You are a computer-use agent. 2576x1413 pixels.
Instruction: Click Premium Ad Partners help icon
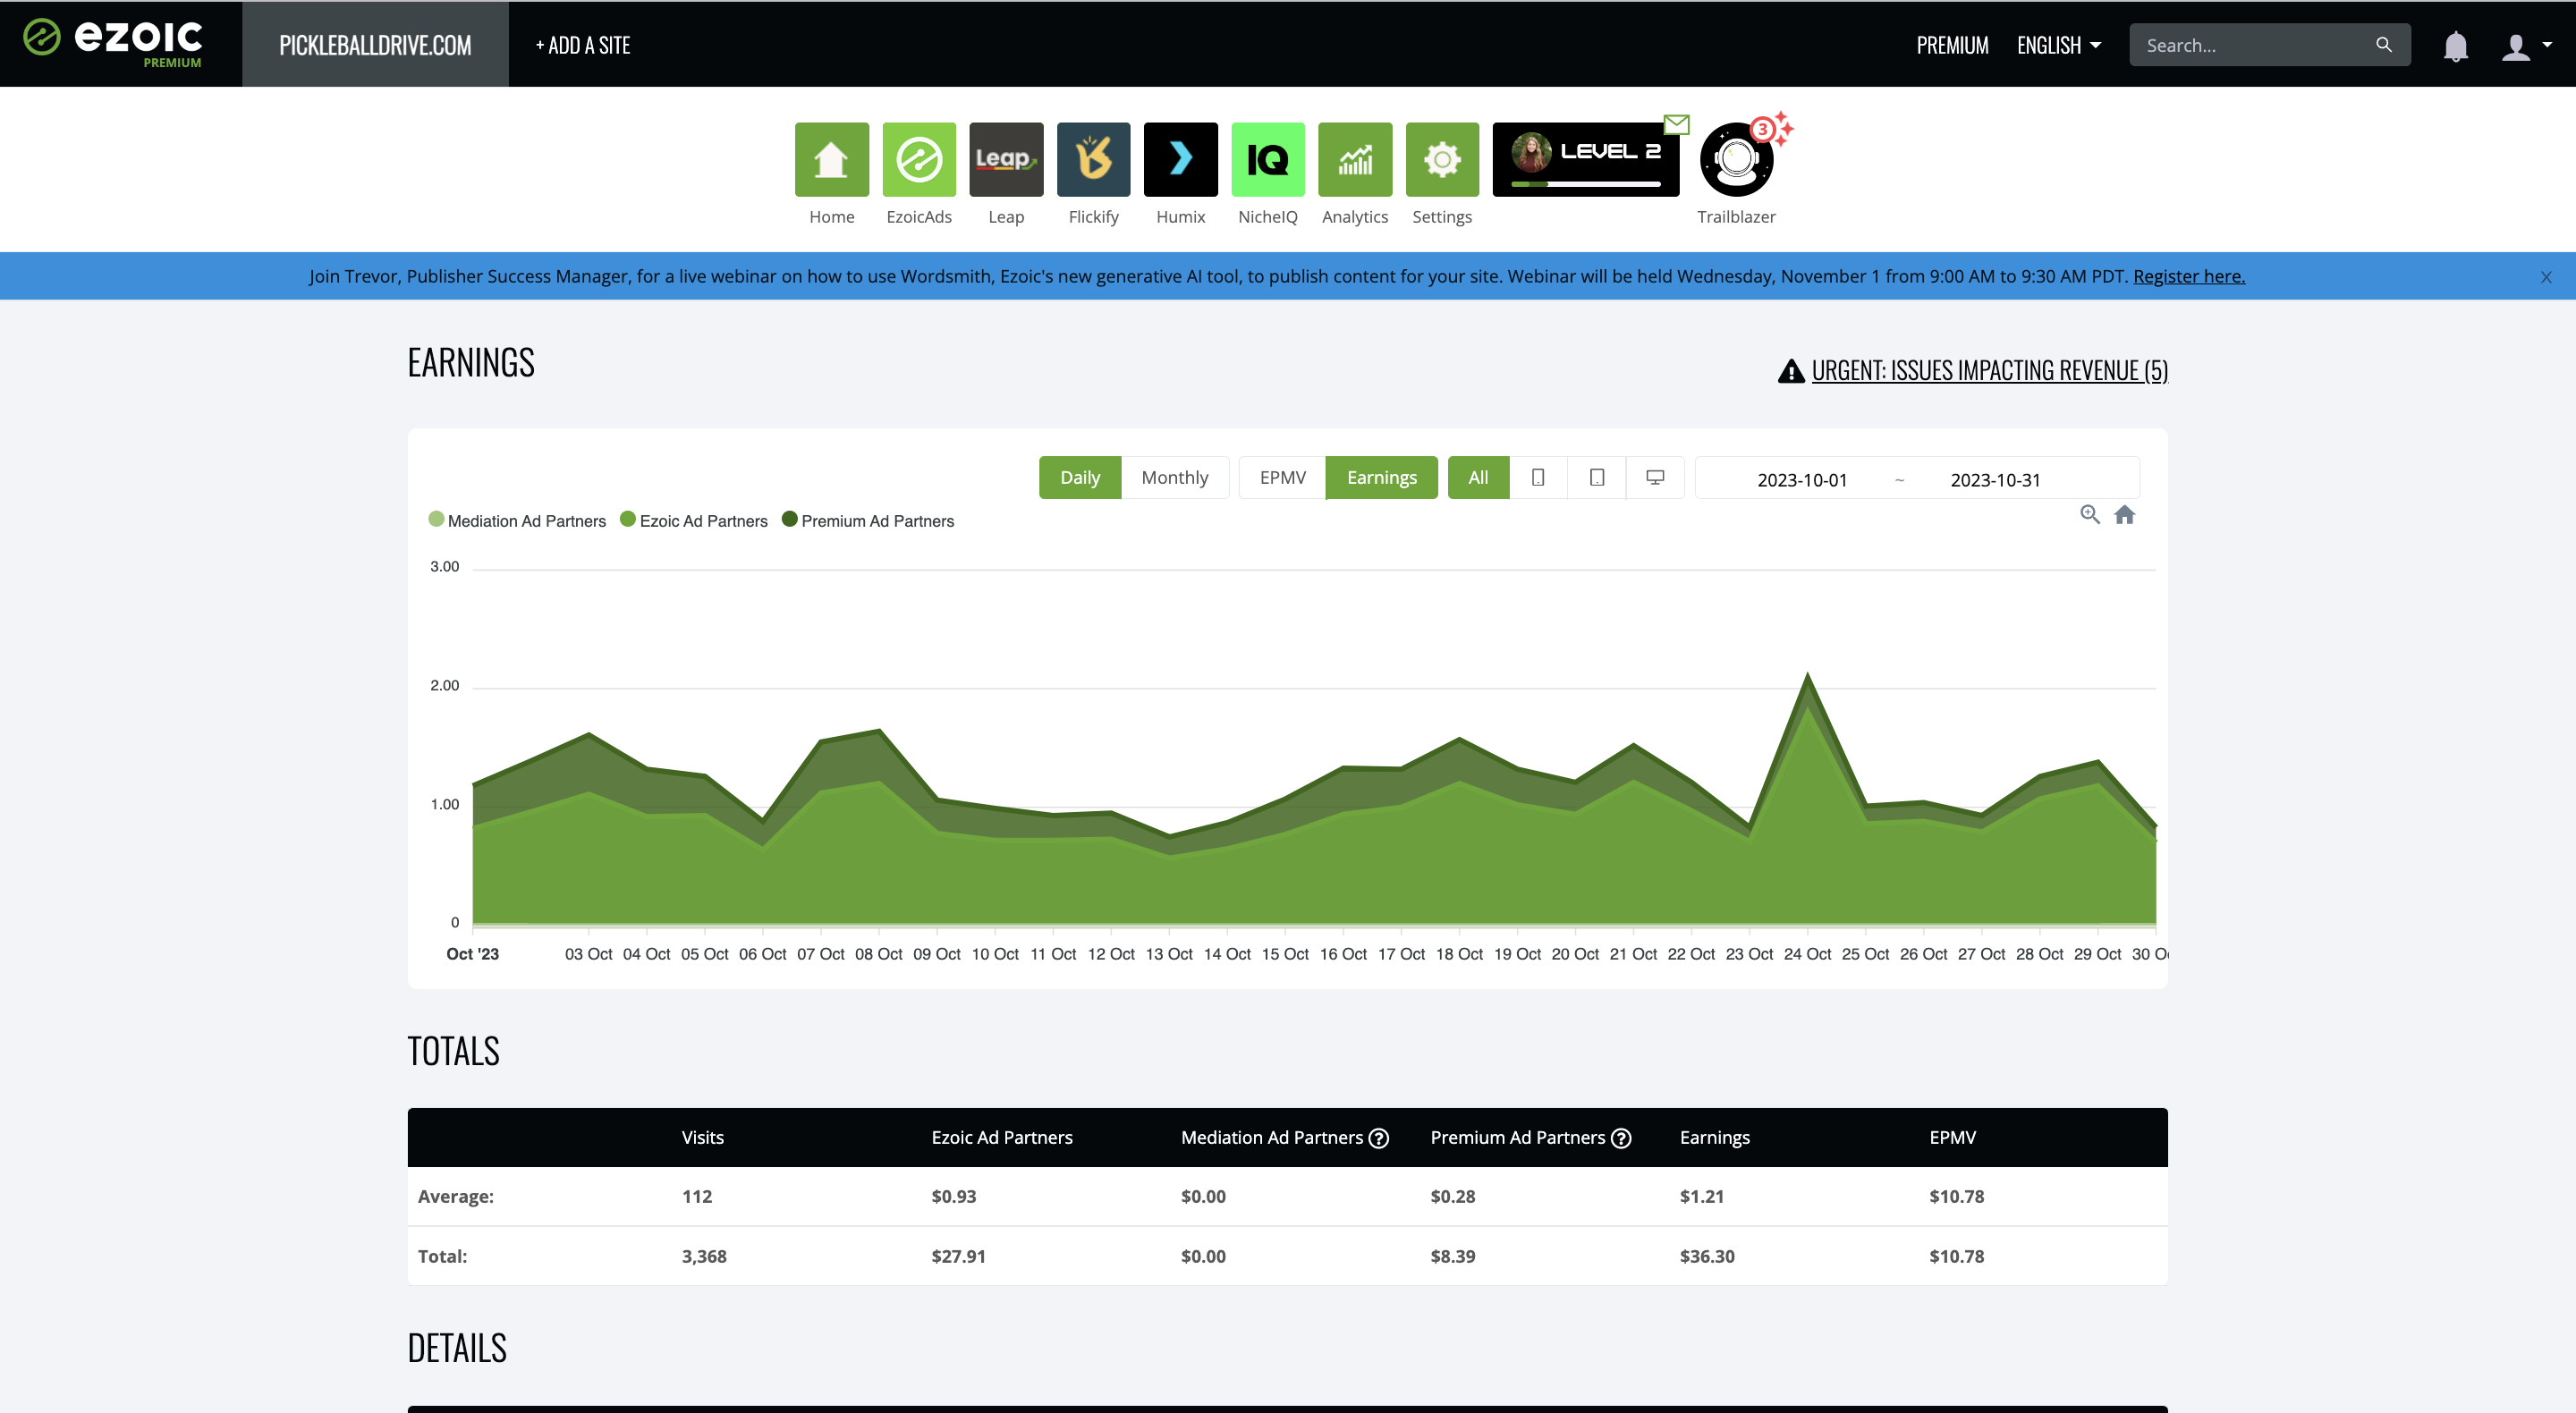pyautogui.click(x=1622, y=1139)
